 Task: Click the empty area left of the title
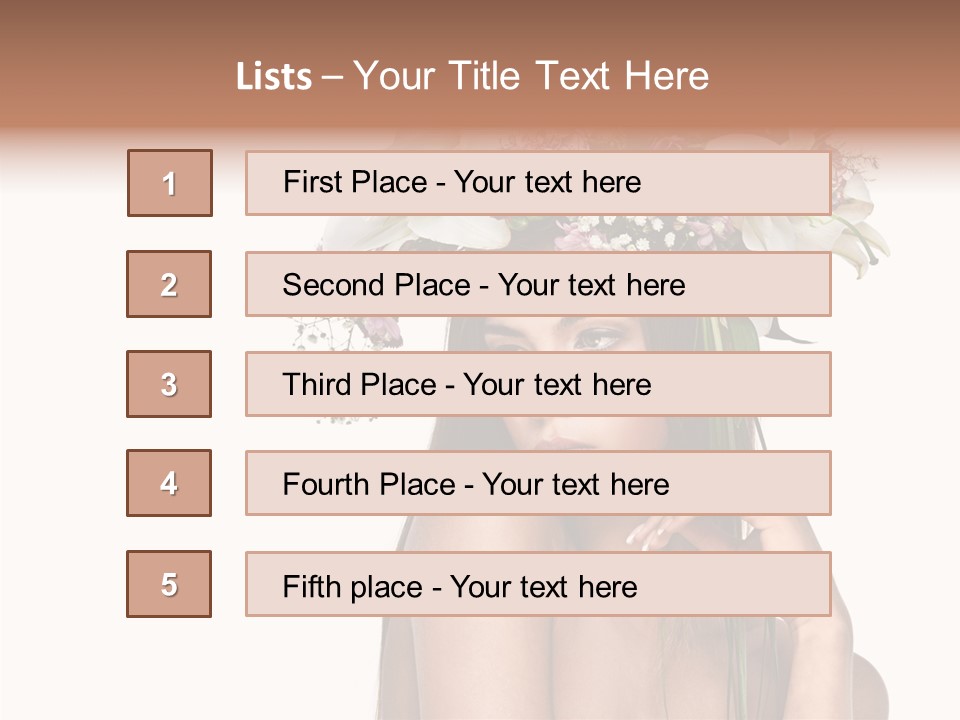point(110,76)
